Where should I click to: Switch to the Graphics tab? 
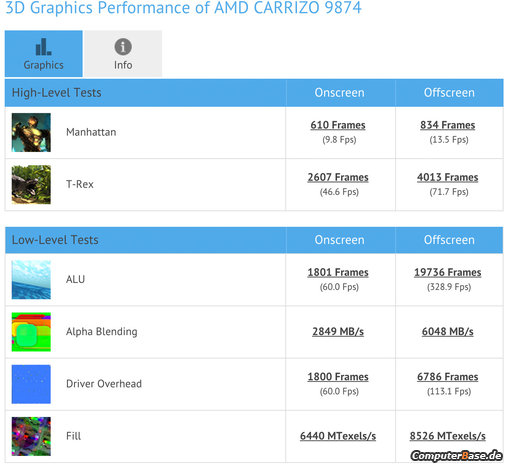(44, 54)
